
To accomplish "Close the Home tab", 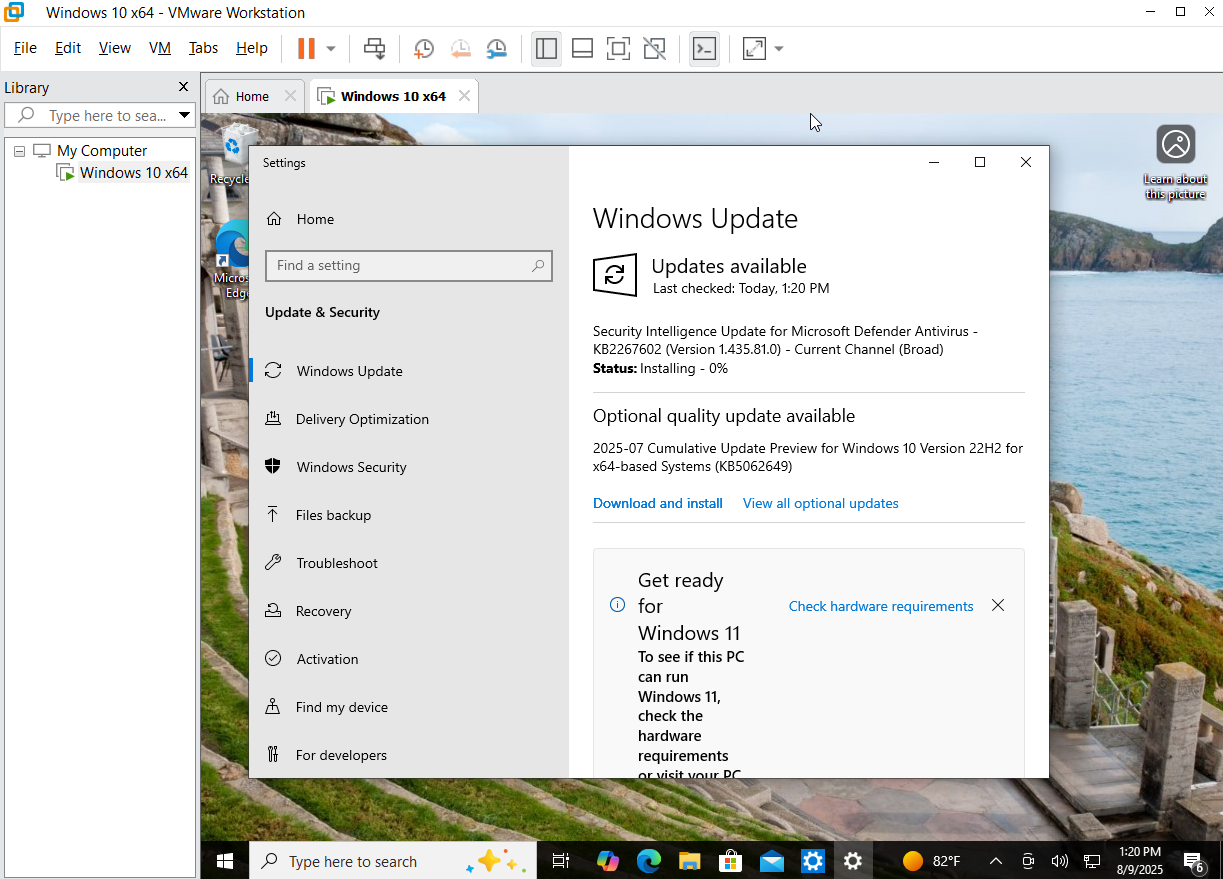I will (x=290, y=96).
